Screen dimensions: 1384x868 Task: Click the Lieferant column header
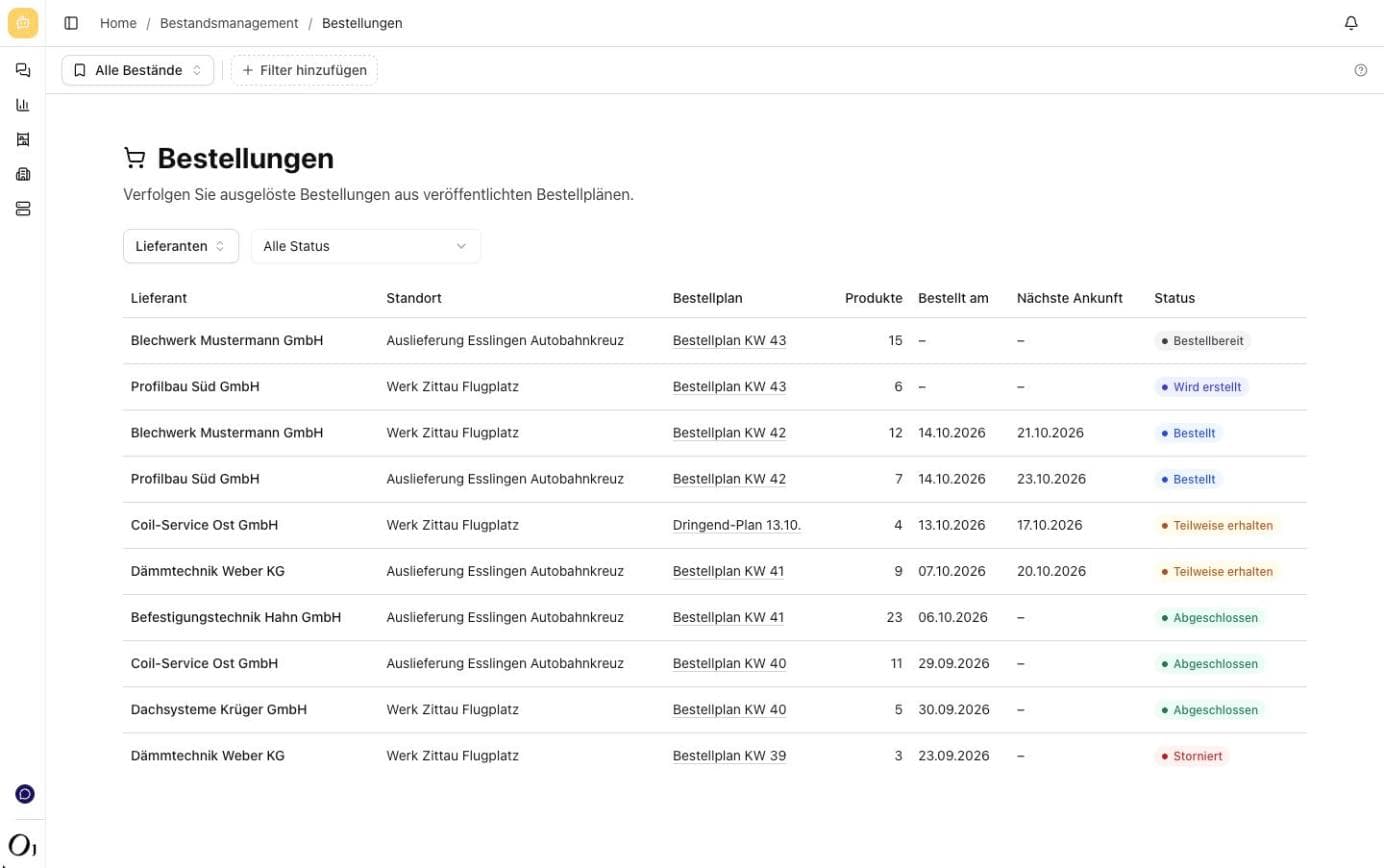[x=159, y=298]
